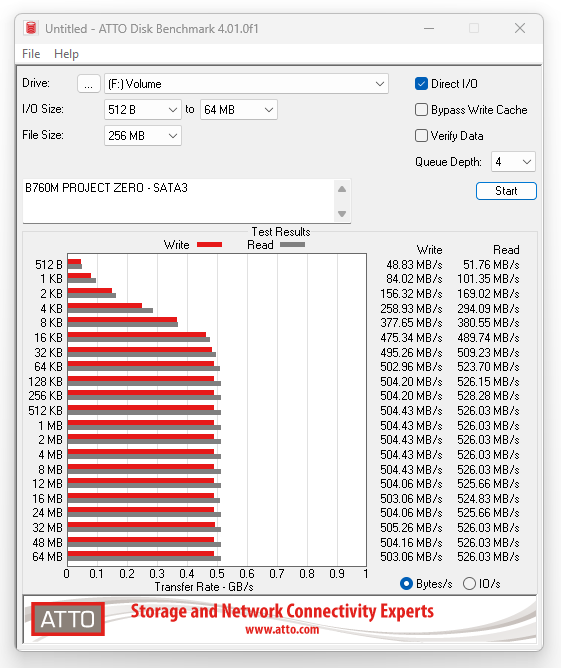Viewport: 561px width, 668px height.
Task: Click the ATTO Disk Benchmark title bar icon
Action: tap(31, 28)
